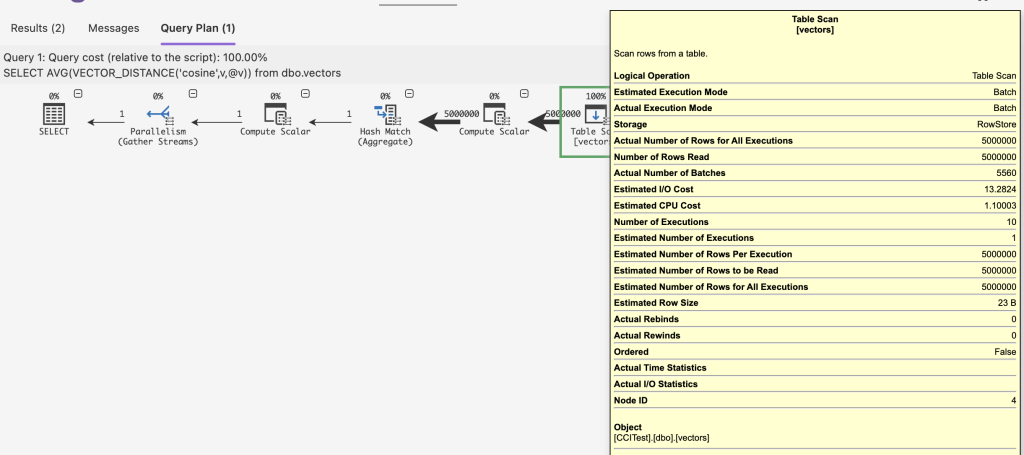Select the Query Plan (1) tab

[x=198, y=28]
